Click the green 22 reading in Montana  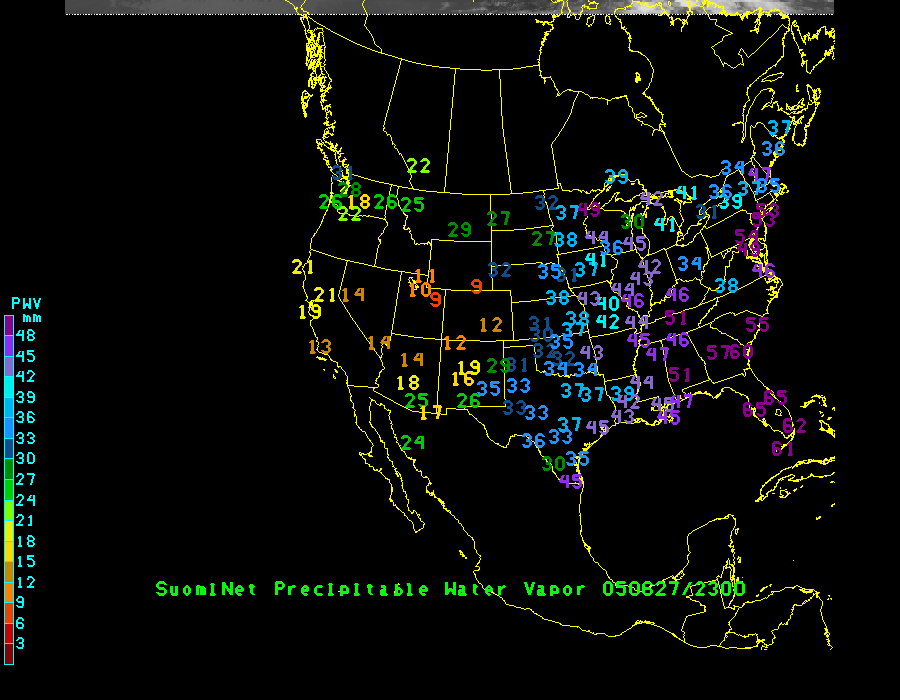point(418,166)
